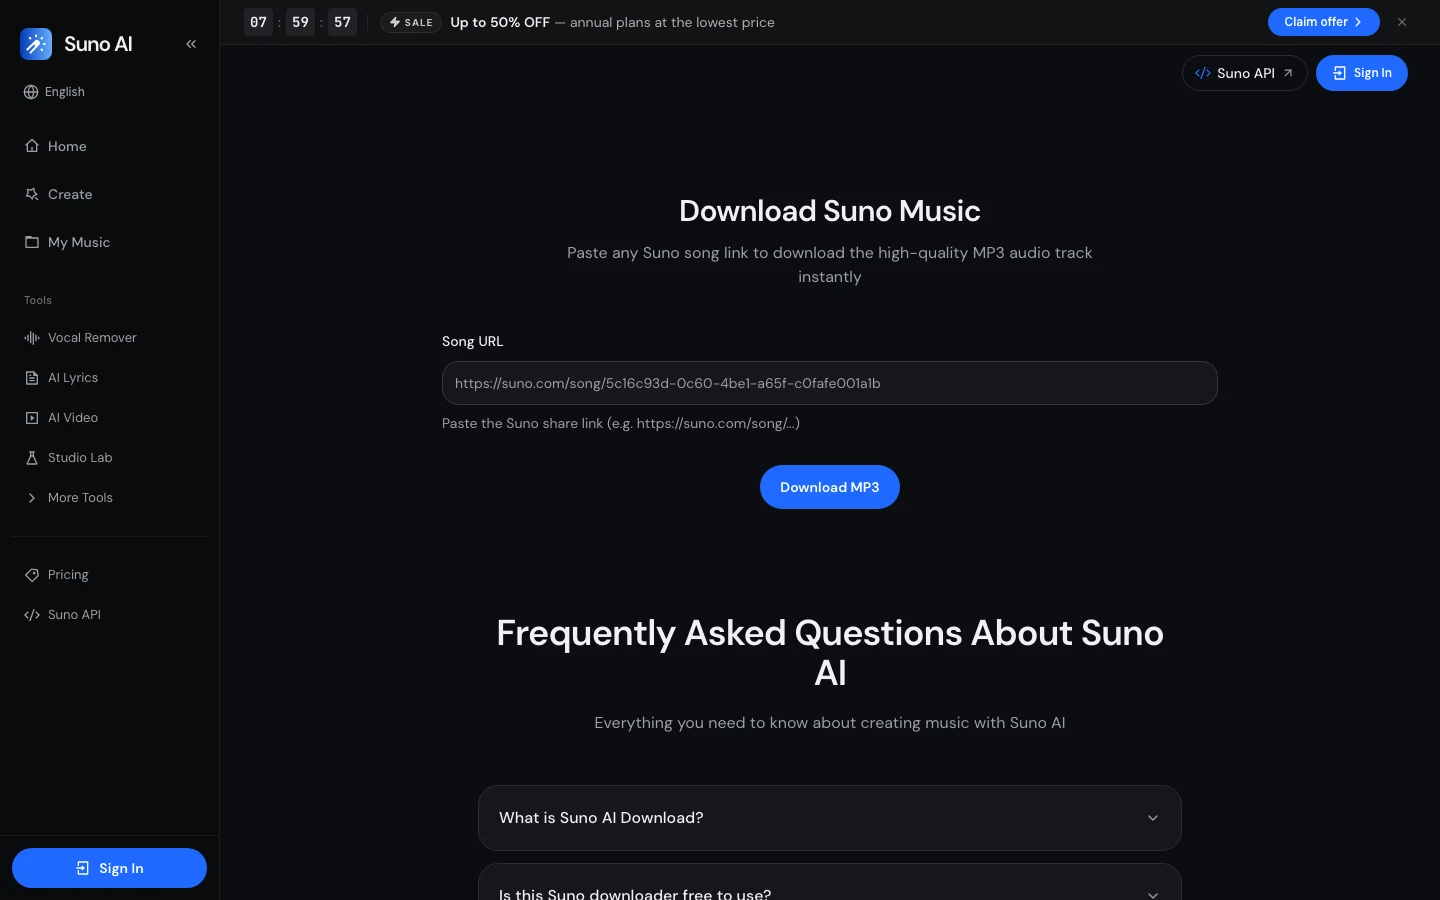Open the English language selector
Image resolution: width=1440 pixels, height=900 pixels.
click(55, 92)
